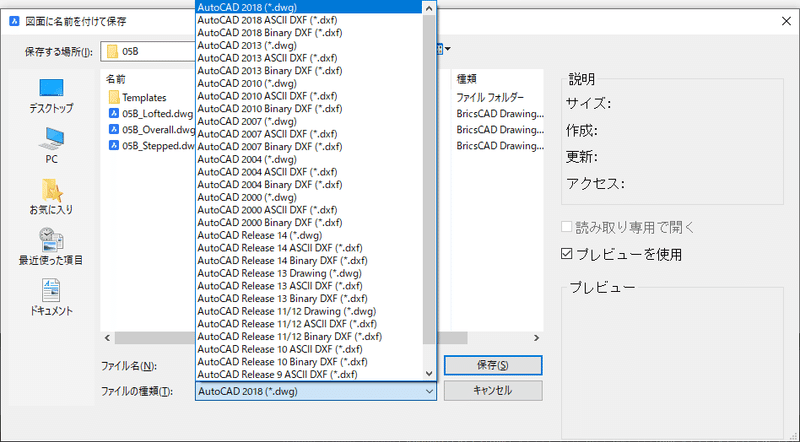Select 05B_Overall.dwg file name

159,129
